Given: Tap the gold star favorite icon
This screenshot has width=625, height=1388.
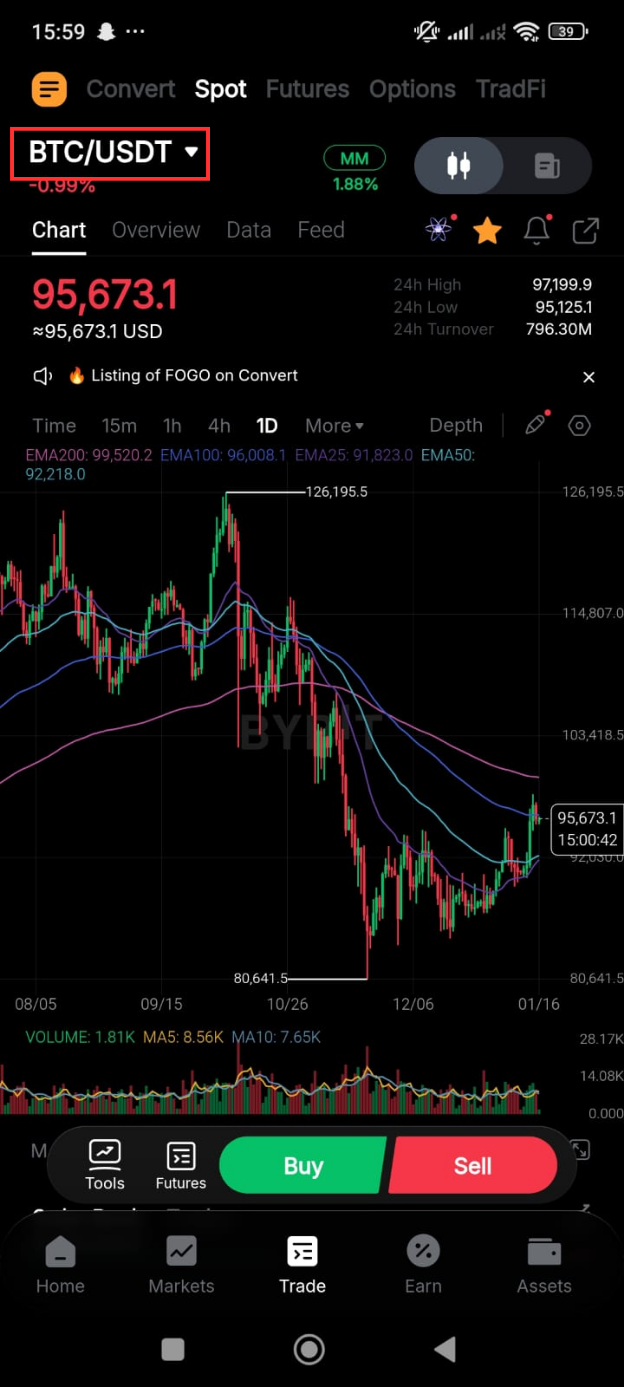Looking at the screenshot, I should pos(487,231).
